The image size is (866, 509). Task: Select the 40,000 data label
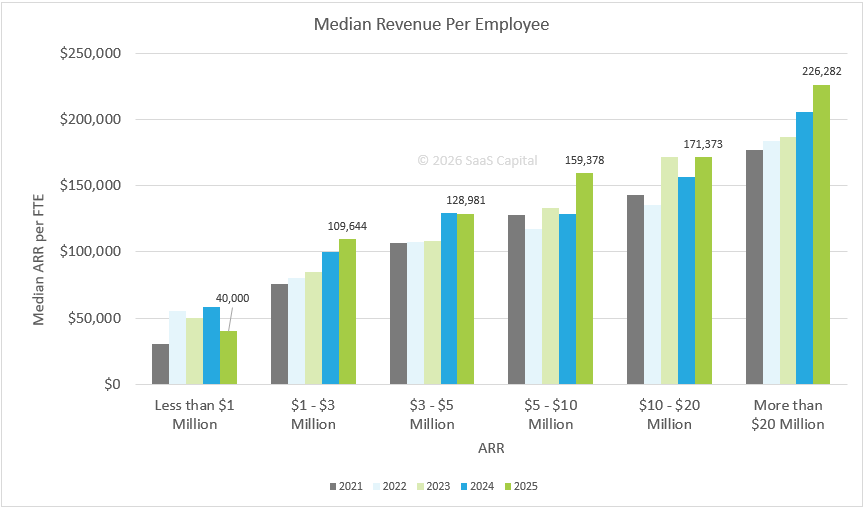point(233,298)
